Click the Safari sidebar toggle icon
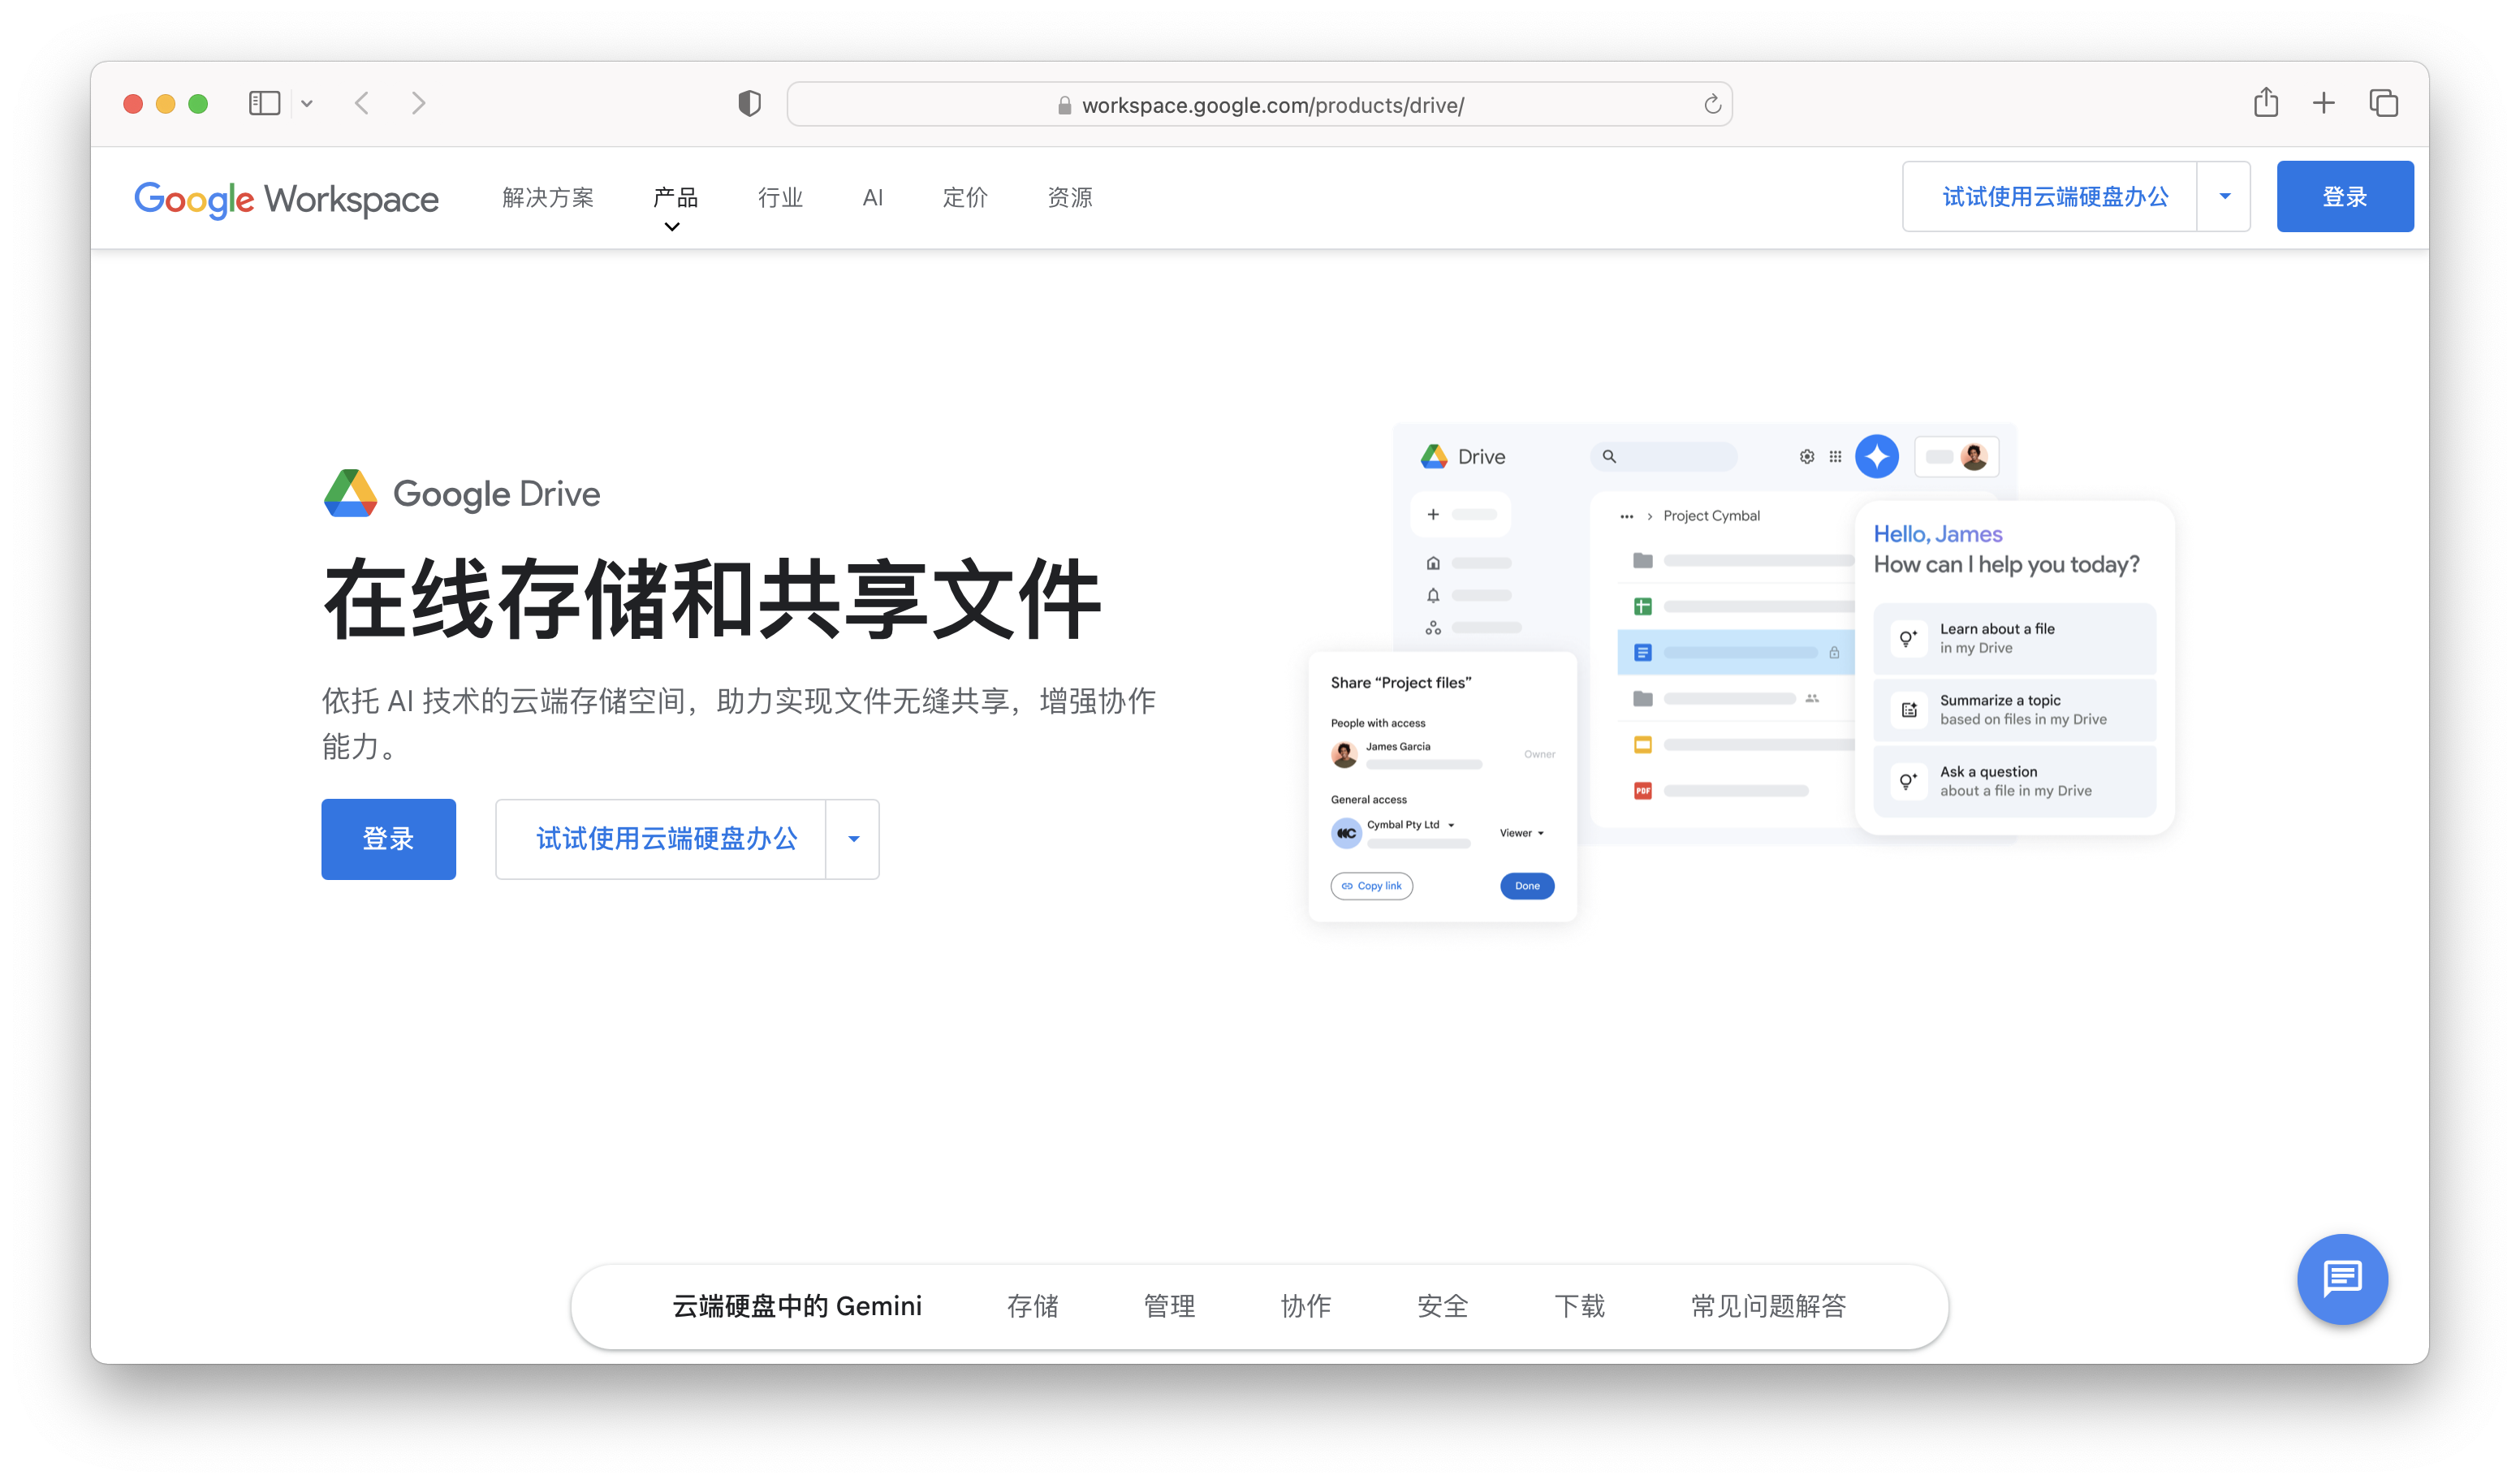2520x1484 pixels. (x=264, y=103)
